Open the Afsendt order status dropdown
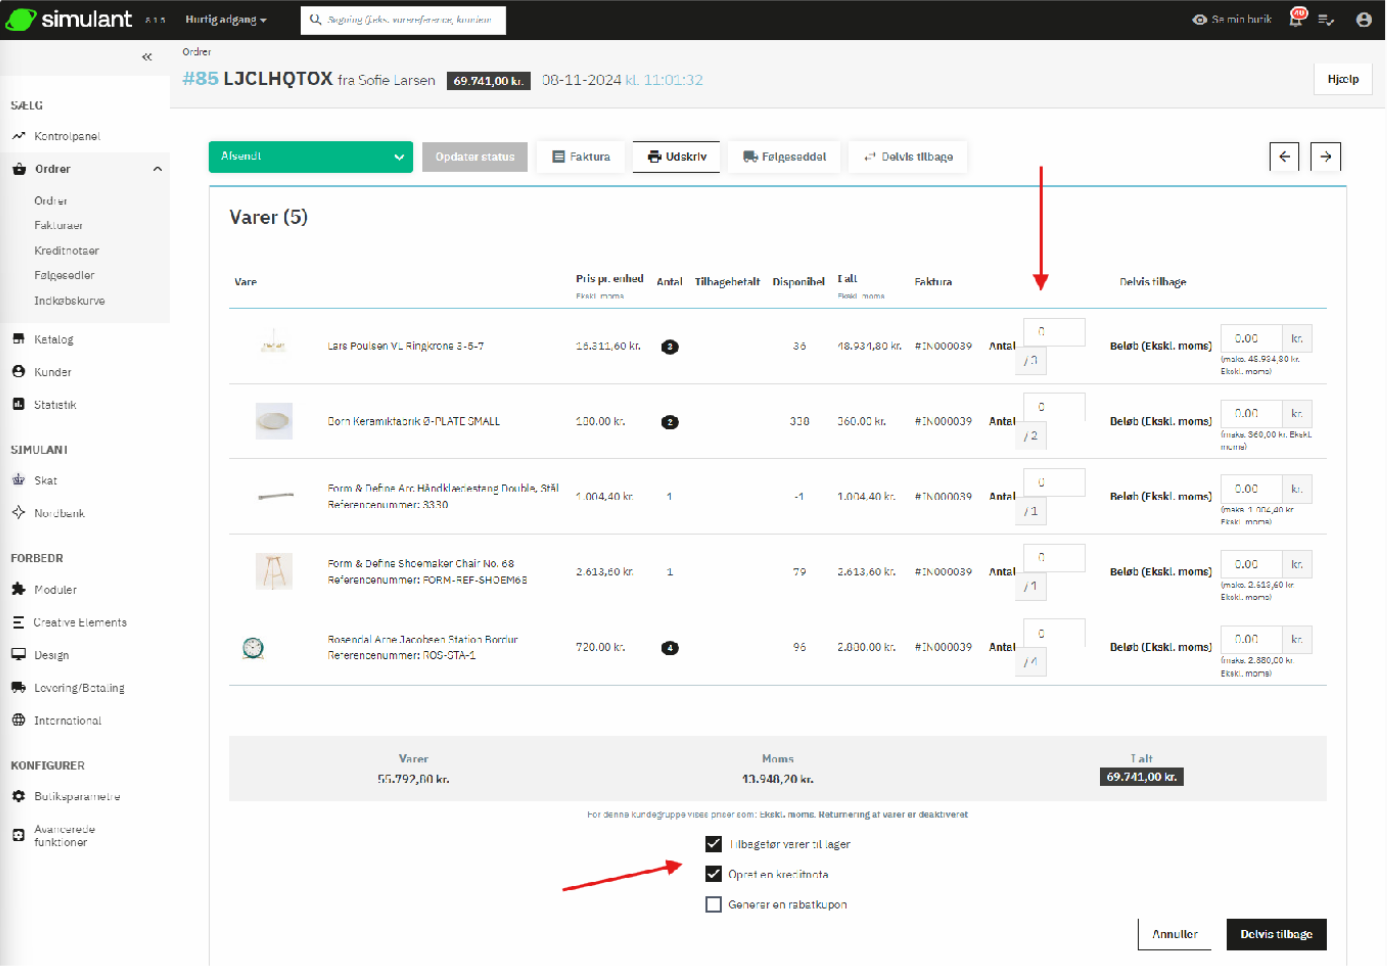 (x=310, y=157)
